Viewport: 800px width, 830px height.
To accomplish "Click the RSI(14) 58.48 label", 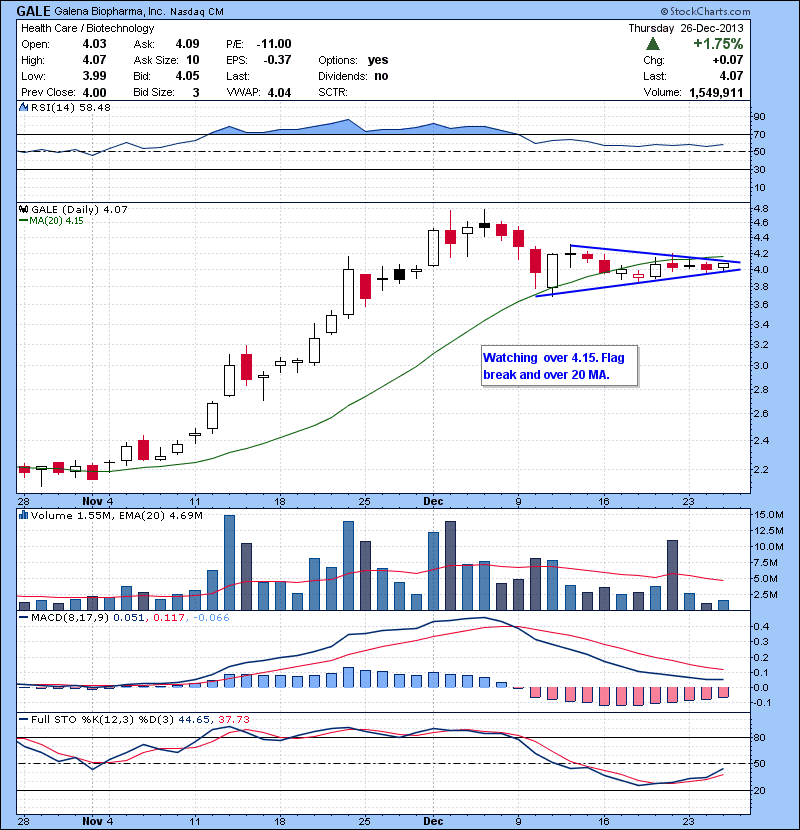I will click(71, 107).
